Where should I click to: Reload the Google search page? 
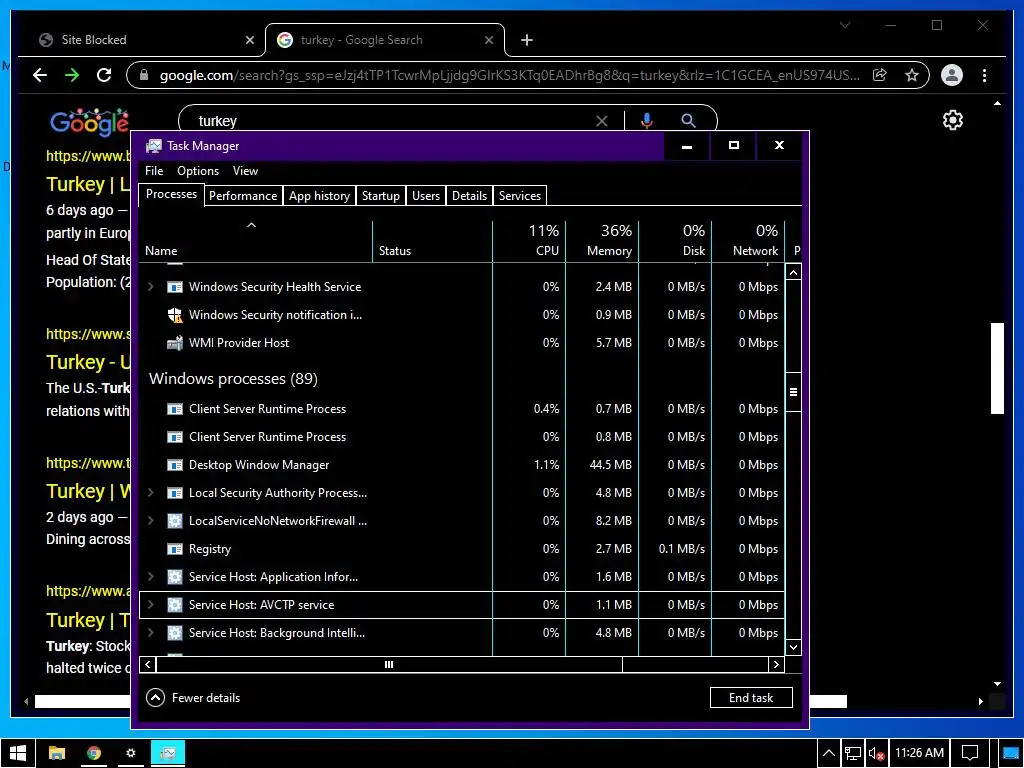104,75
